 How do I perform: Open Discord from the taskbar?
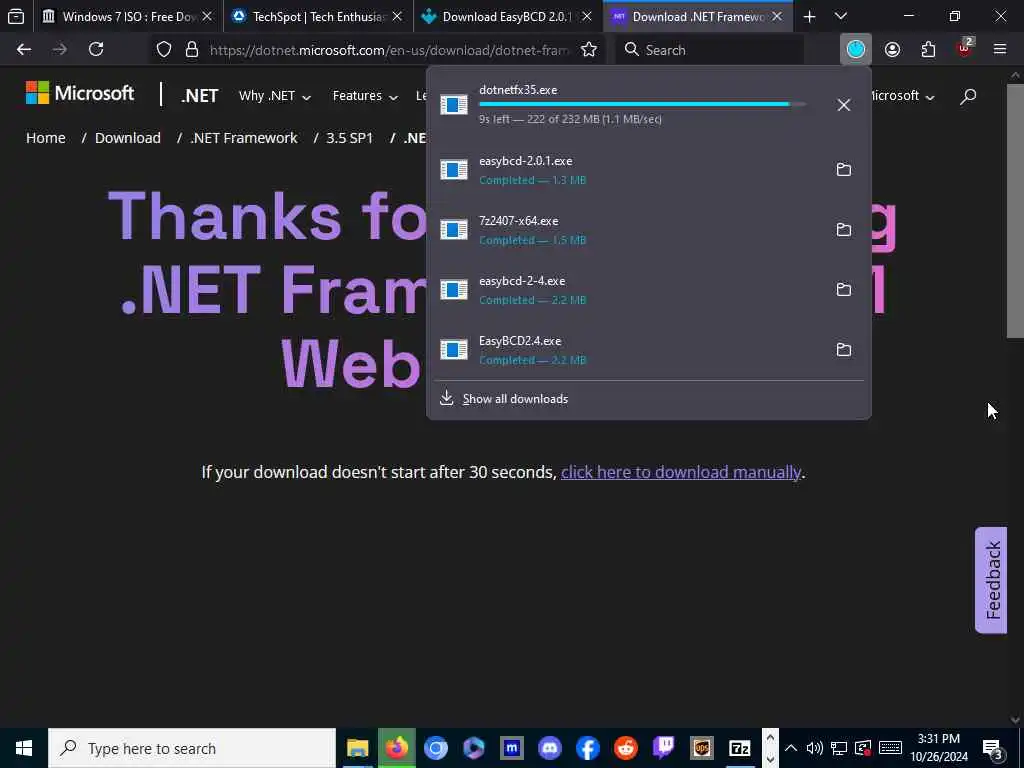tap(549, 748)
